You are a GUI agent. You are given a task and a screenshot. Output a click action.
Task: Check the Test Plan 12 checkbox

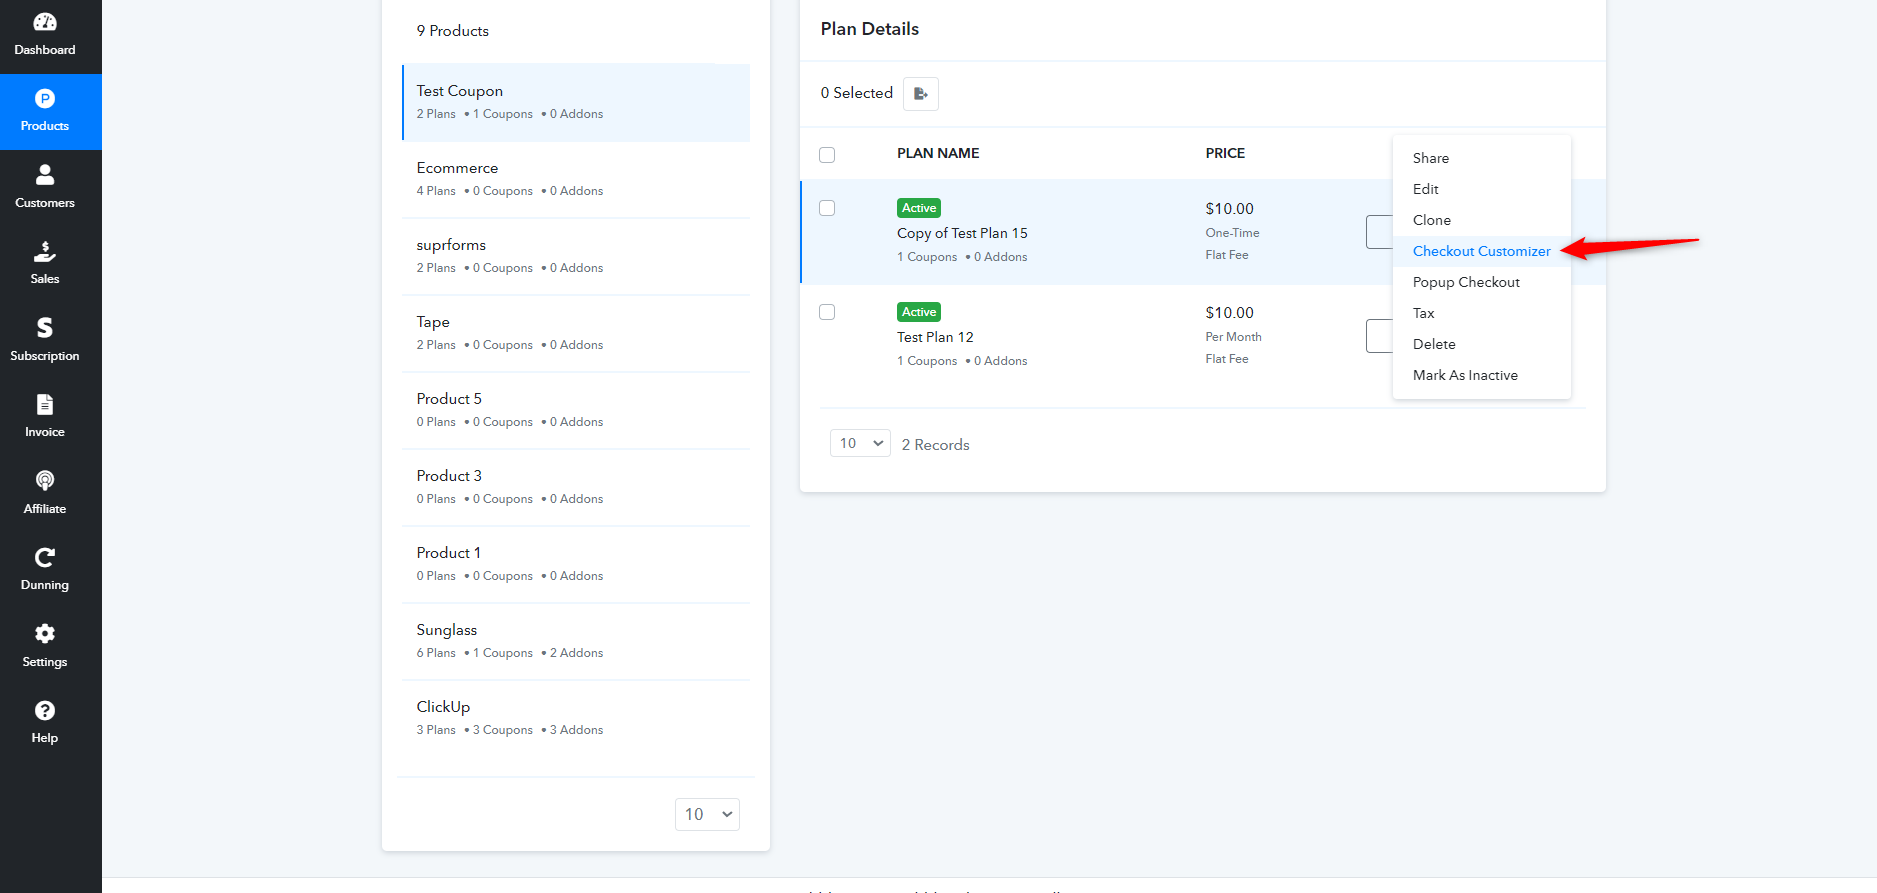tap(827, 312)
